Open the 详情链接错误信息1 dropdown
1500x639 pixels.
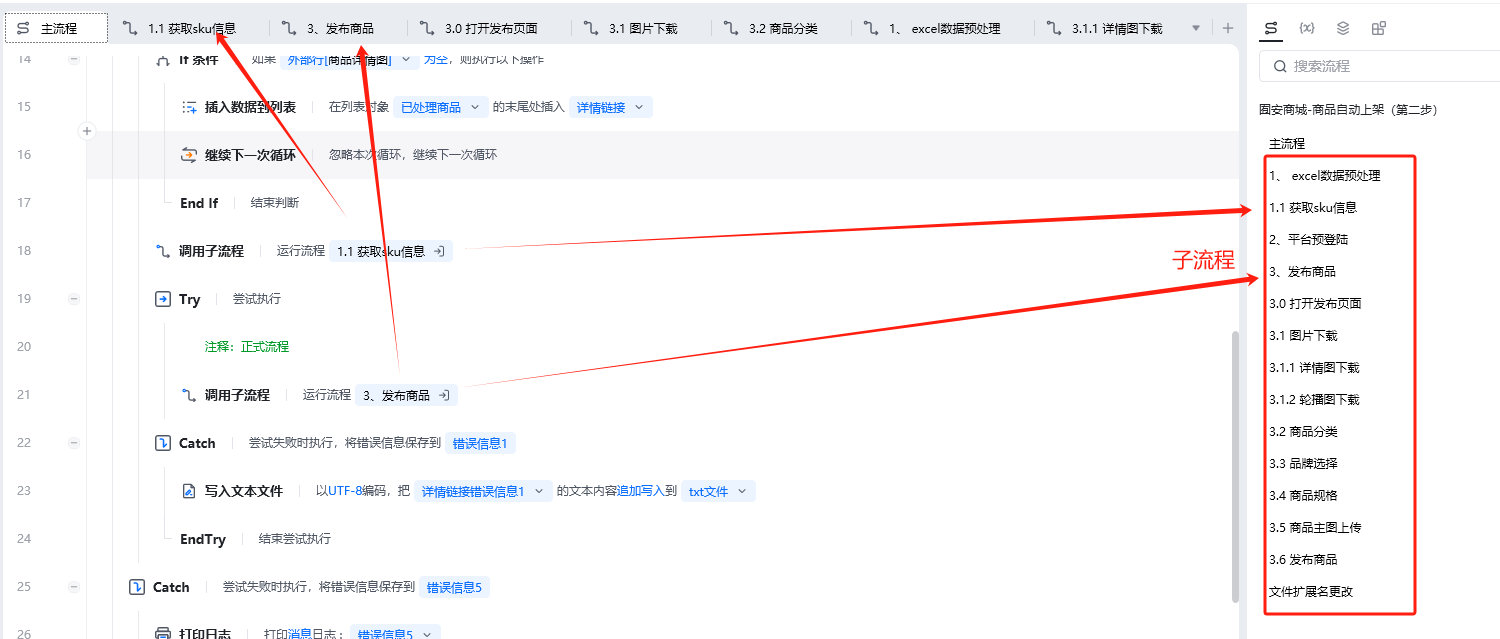(483, 491)
